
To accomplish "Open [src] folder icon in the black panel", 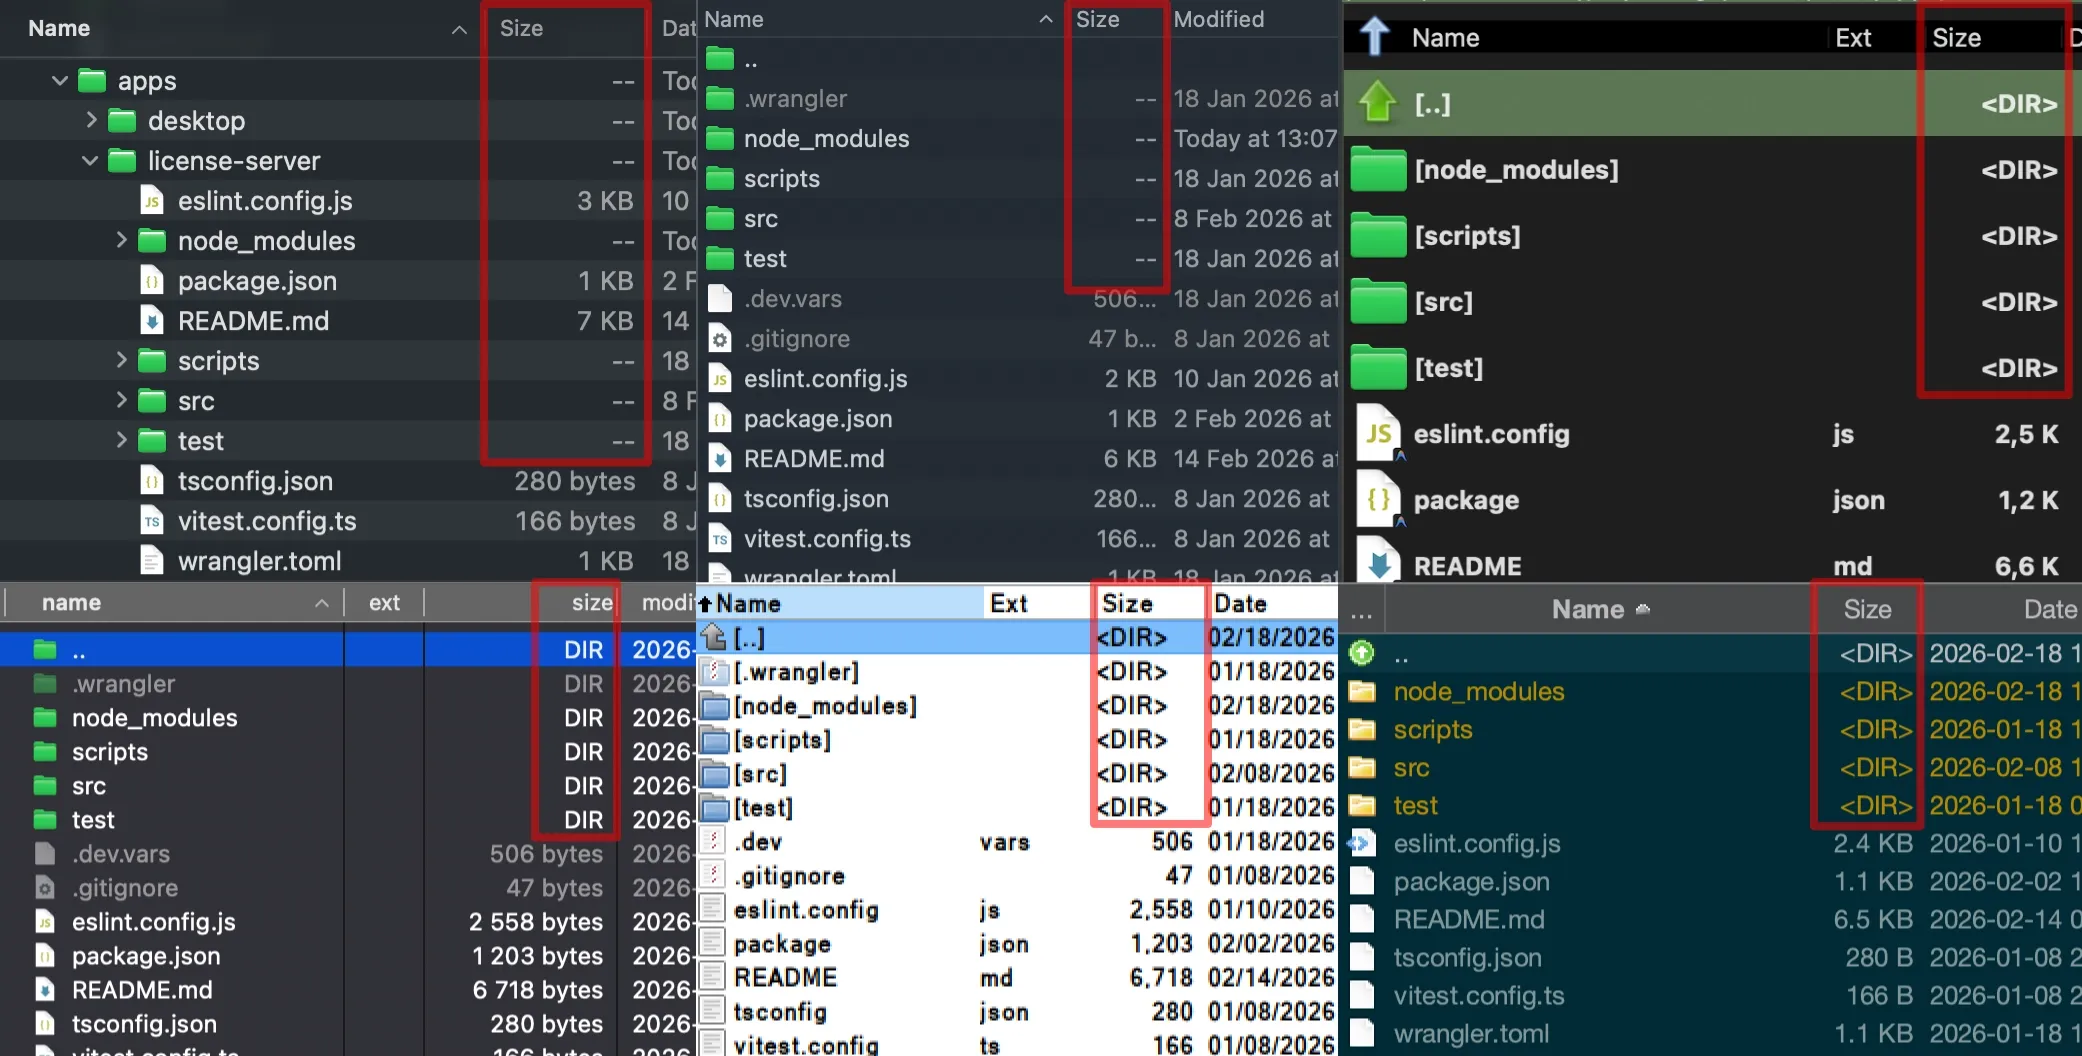I will 1378,302.
